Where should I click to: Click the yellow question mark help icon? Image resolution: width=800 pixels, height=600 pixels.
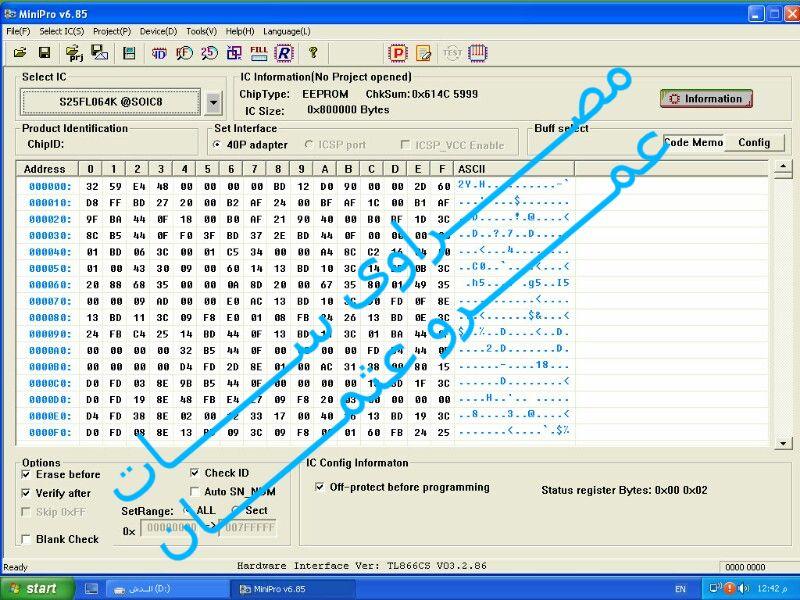[x=313, y=53]
